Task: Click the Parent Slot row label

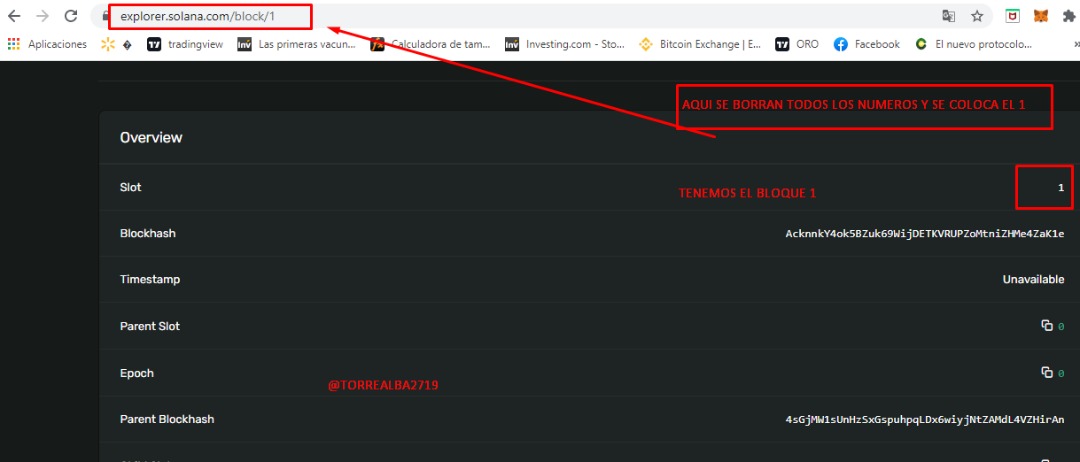Action: [x=149, y=326]
